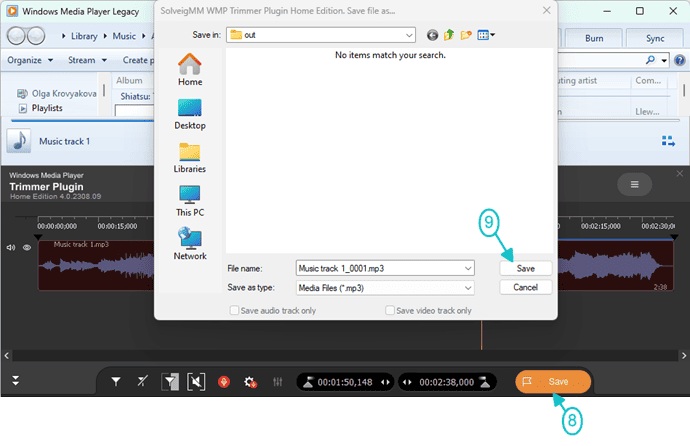
Task: Open Libraries in the places bar
Action: [190, 157]
